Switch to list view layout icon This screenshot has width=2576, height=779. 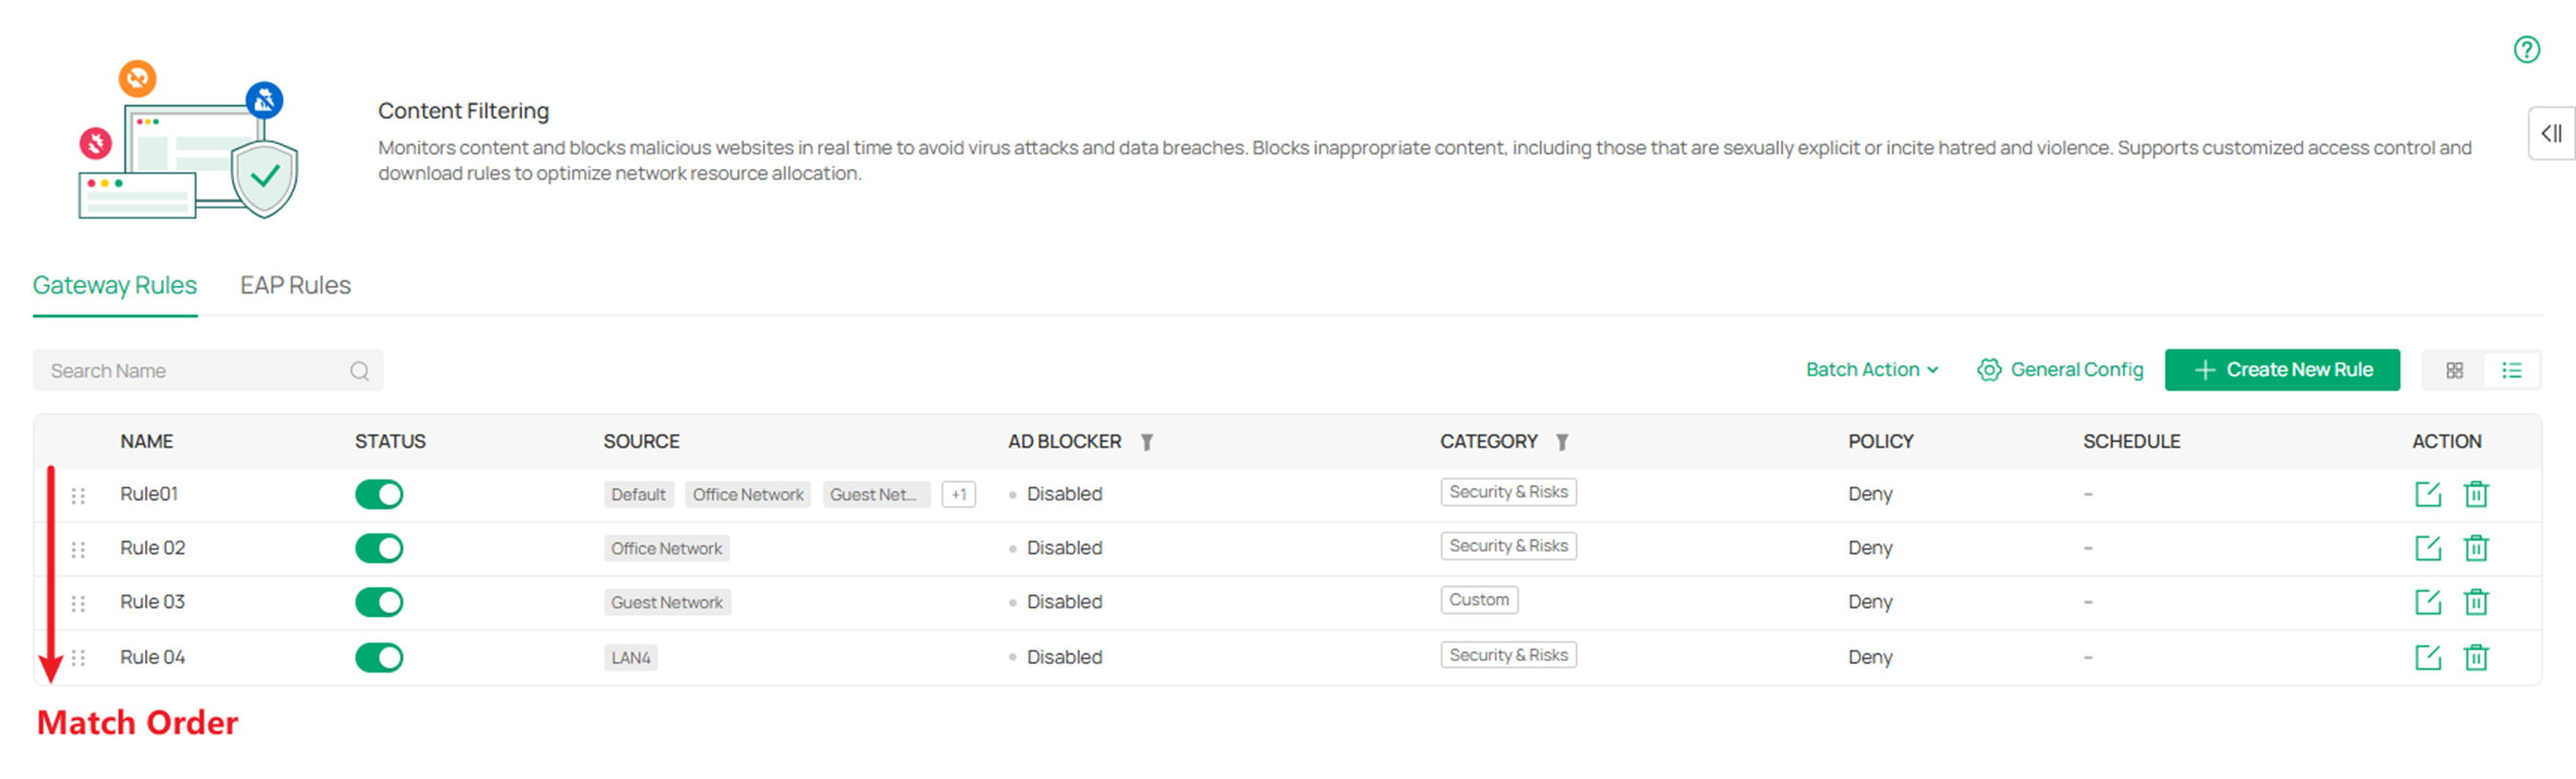click(x=2512, y=371)
